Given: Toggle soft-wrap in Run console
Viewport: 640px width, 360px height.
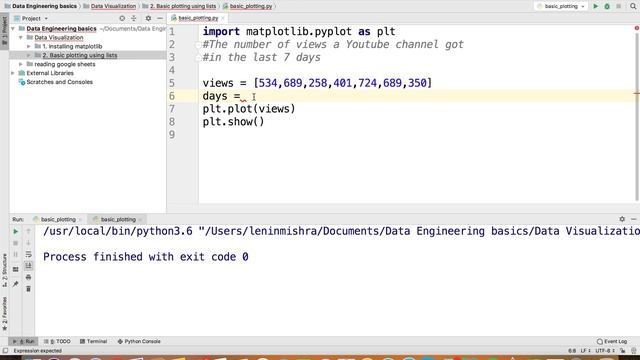Looking at the screenshot, I should (28, 254).
